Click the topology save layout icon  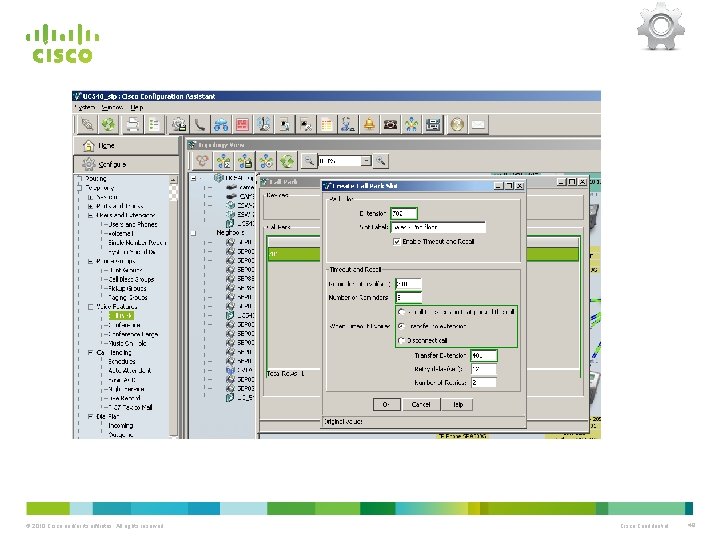pyautogui.click(x=245, y=161)
